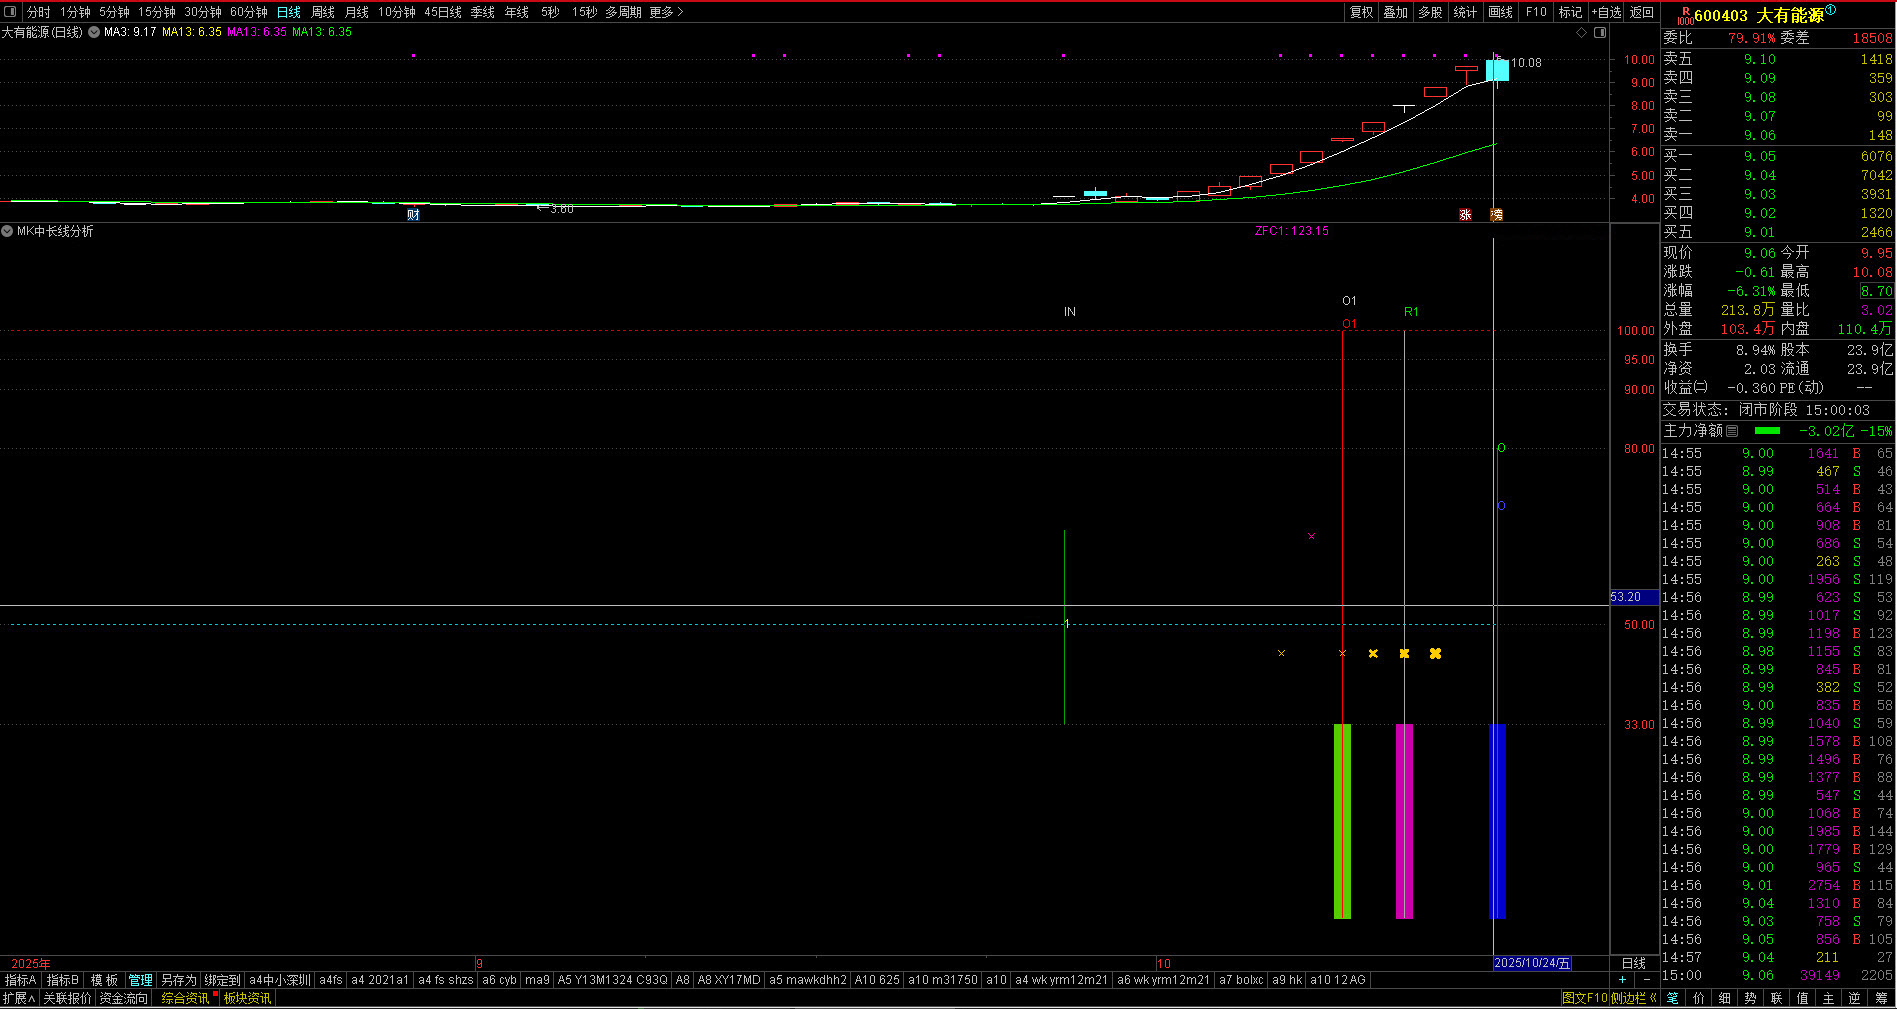Apply the a4中小深圳 template
Screen dimensions: 1897x1009
coord(280,980)
